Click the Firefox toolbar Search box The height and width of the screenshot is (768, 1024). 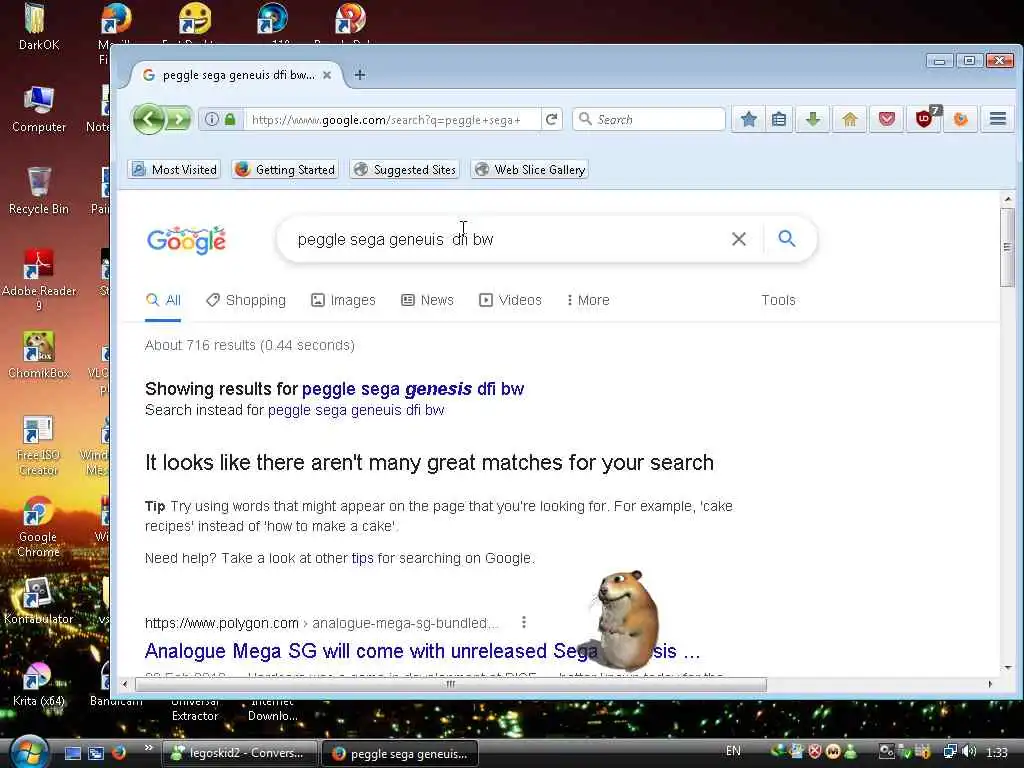[x=649, y=120]
